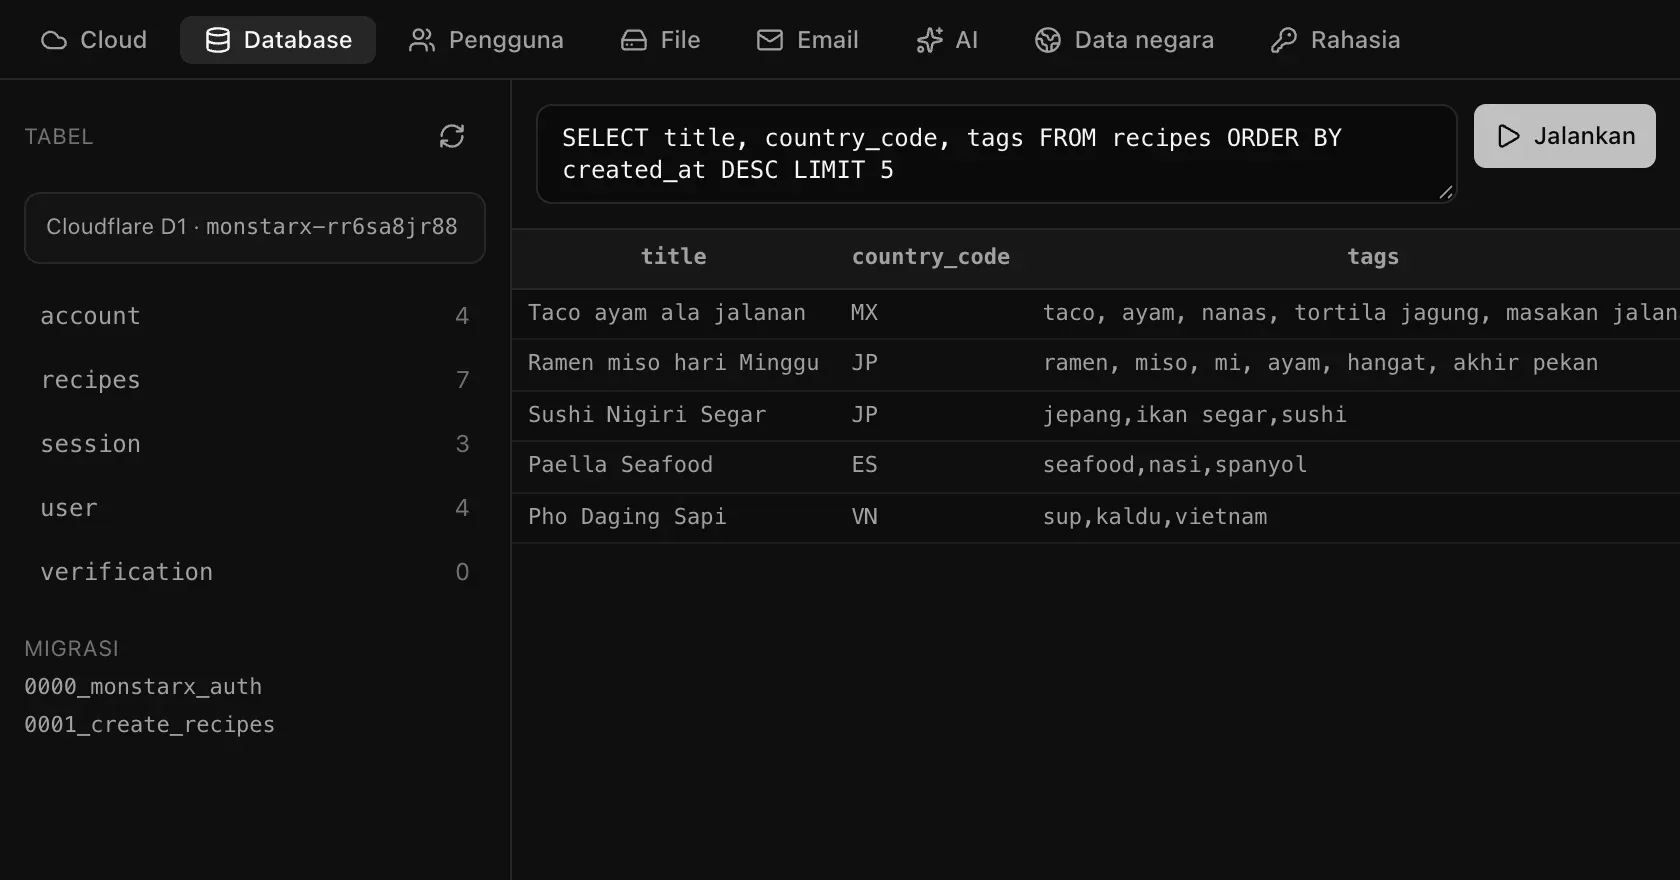
Task: Click the TABEL section heading
Action: (x=59, y=137)
